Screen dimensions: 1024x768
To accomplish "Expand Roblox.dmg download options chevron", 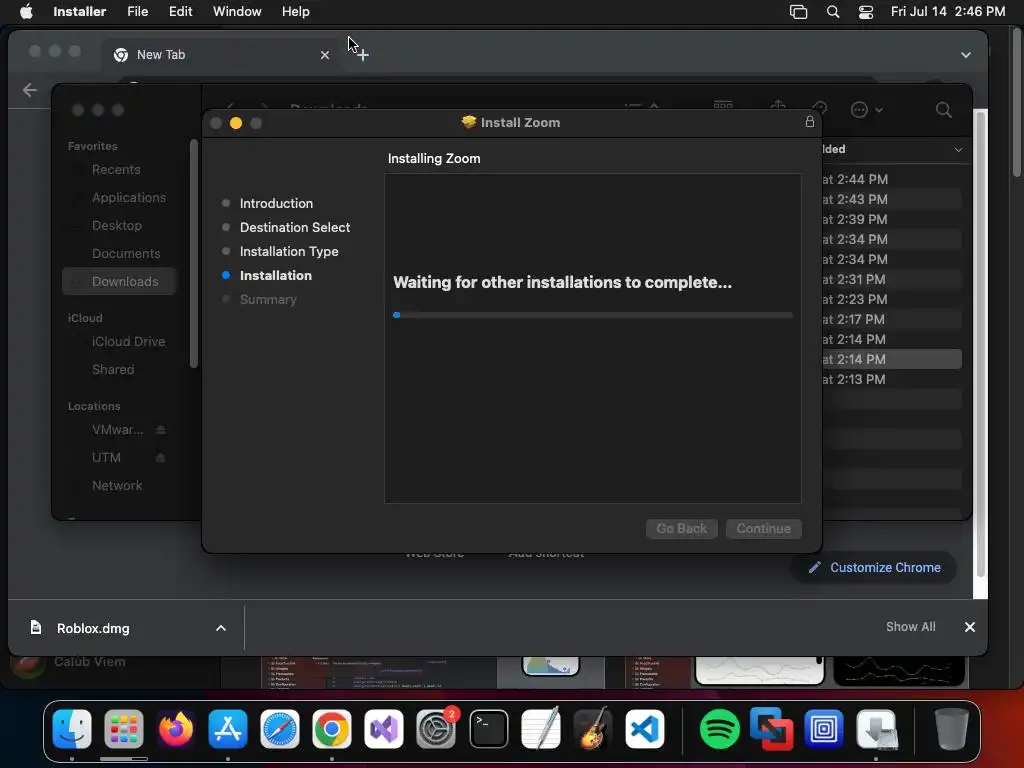I will 221,628.
